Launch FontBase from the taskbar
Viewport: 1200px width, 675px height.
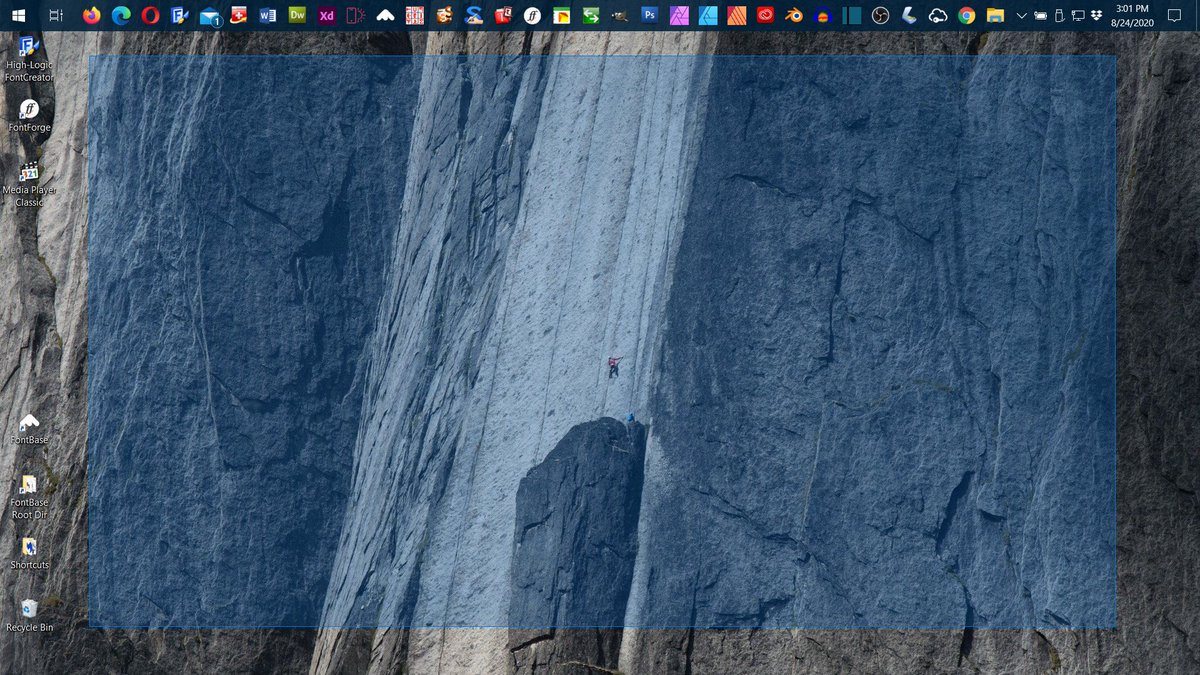point(385,15)
